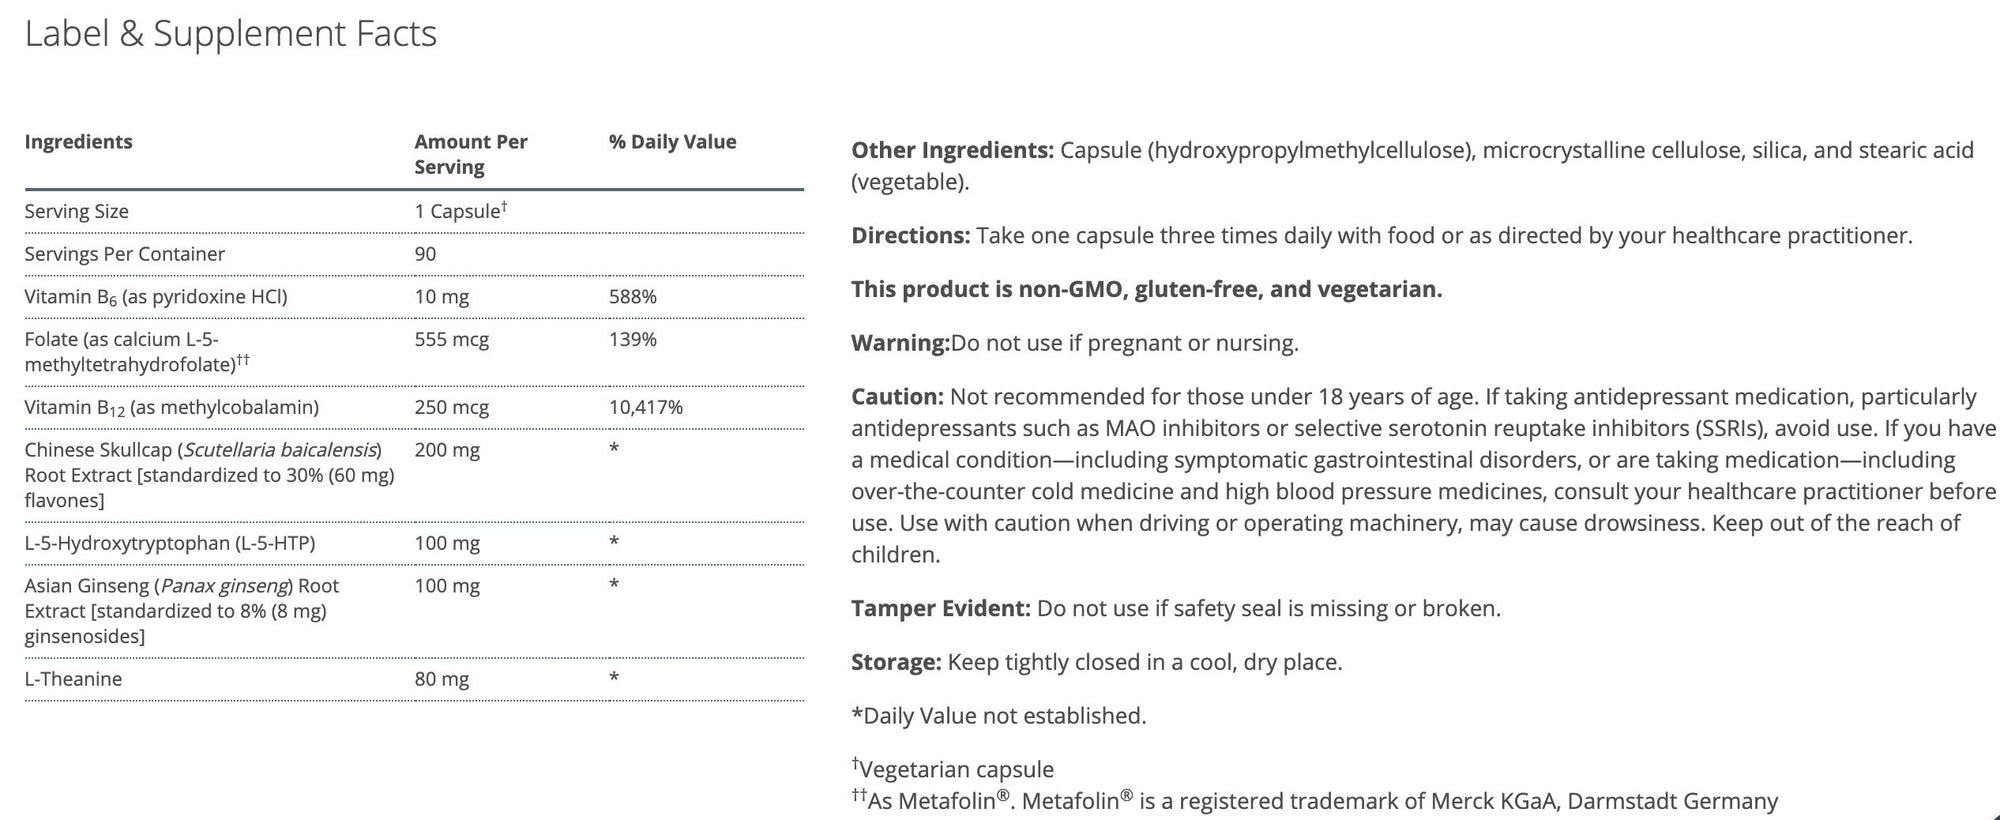Click the Caution label paragraph heading
Viewport: 2000px width, 820px height.
click(x=896, y=397)
